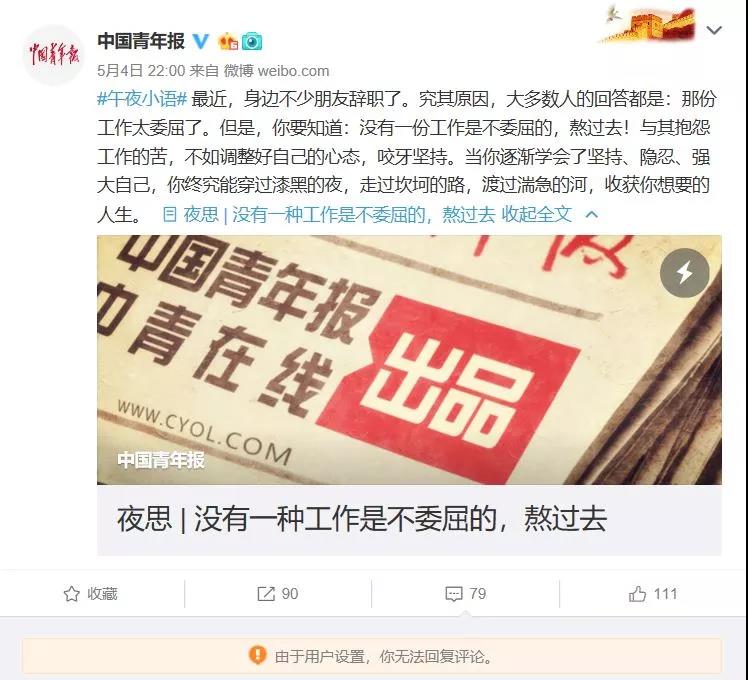Click the repost share icon

click(266, 594)
